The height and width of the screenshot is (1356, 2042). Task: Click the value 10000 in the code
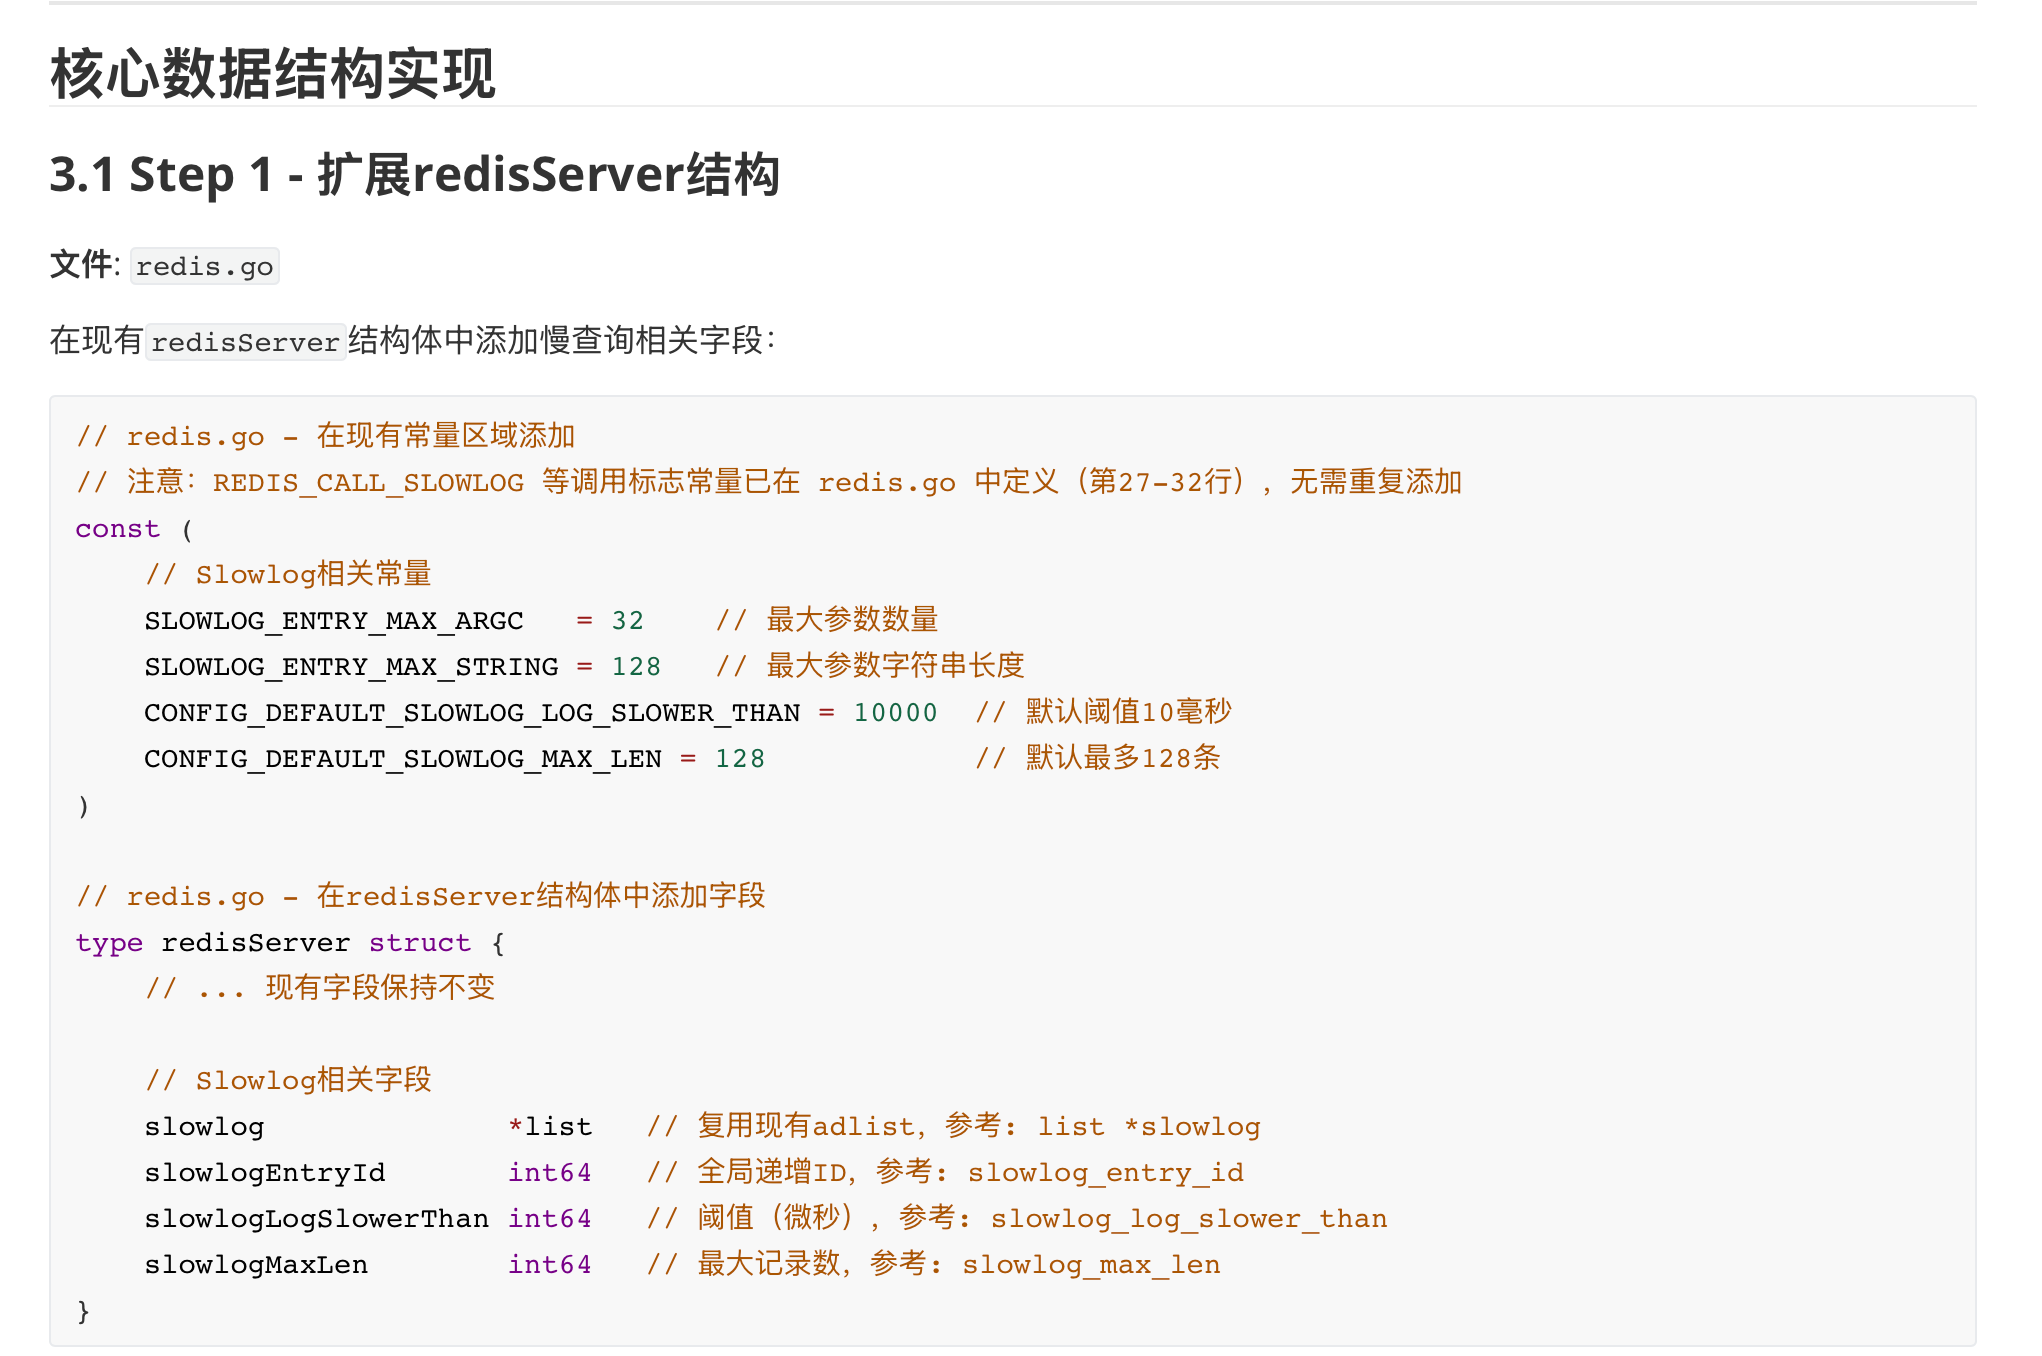tap(895, 713)
